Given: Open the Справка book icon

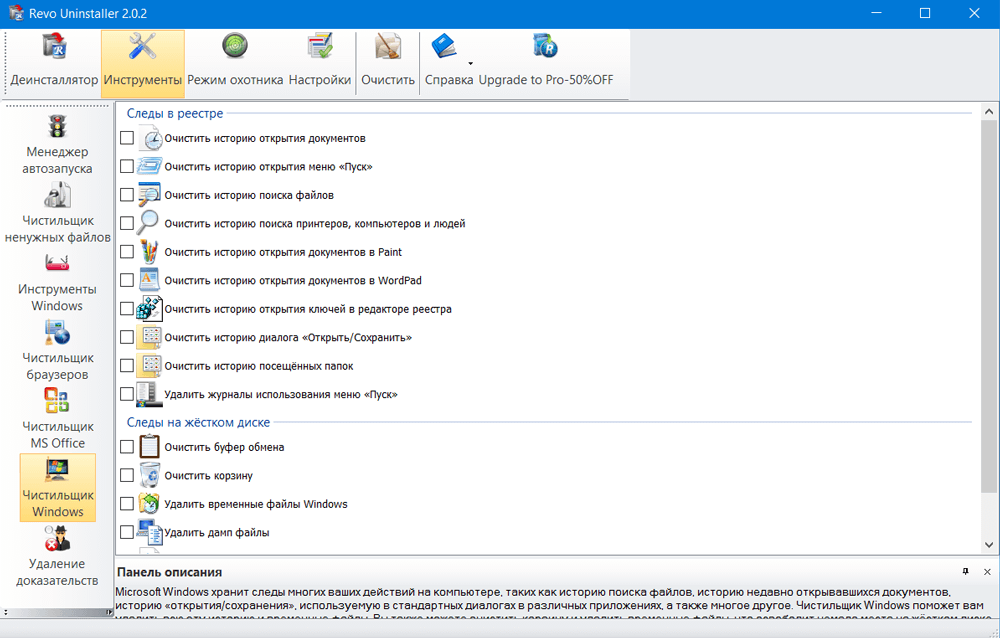Looking at the screenshot, I should (444, 47).
